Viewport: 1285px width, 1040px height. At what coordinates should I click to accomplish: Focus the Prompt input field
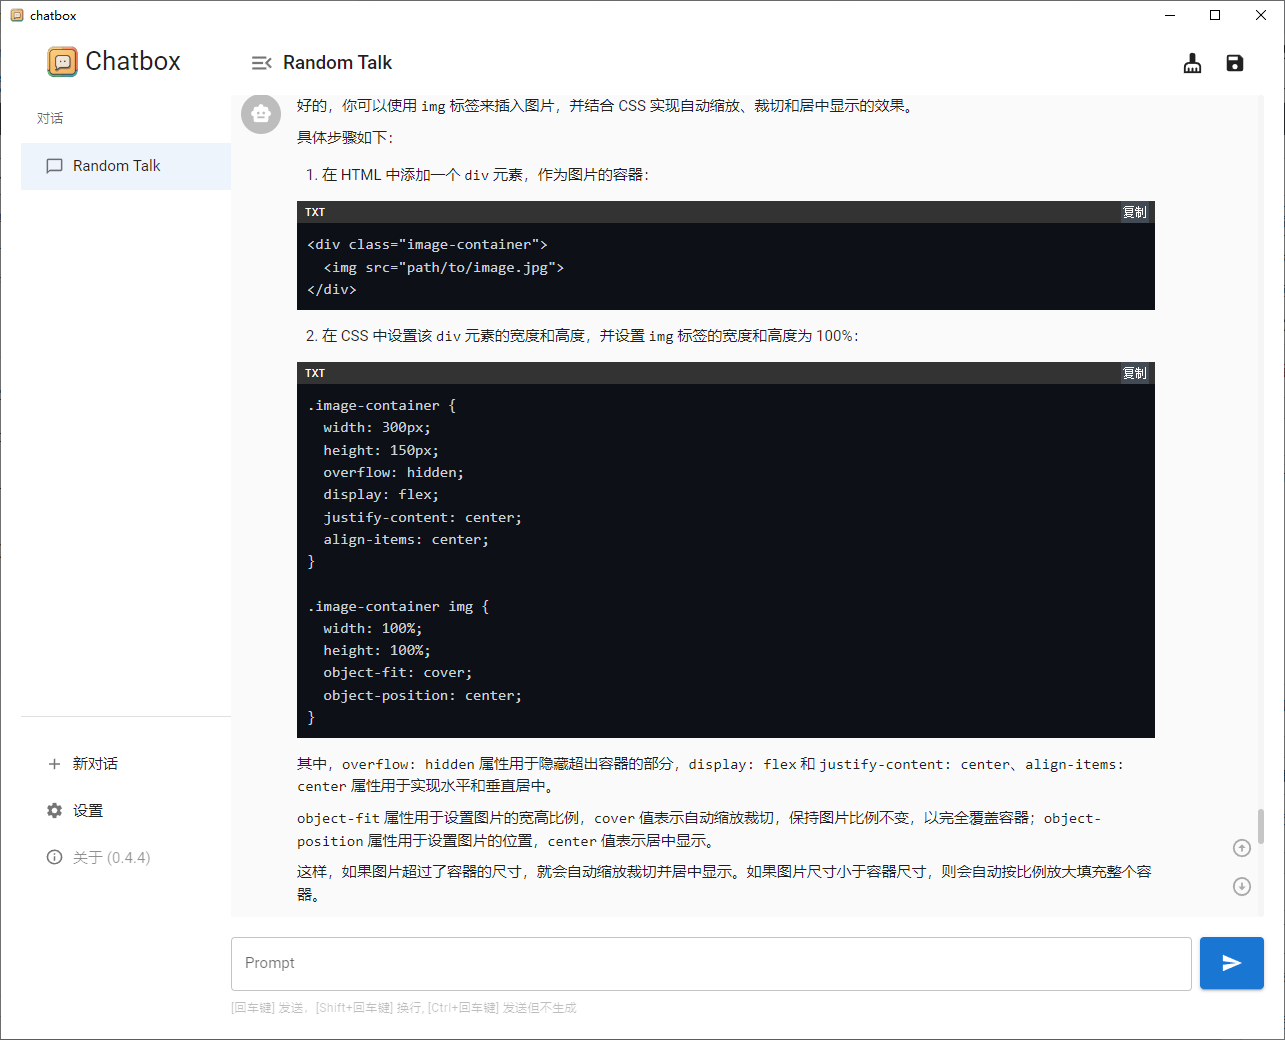click(711, 963)
